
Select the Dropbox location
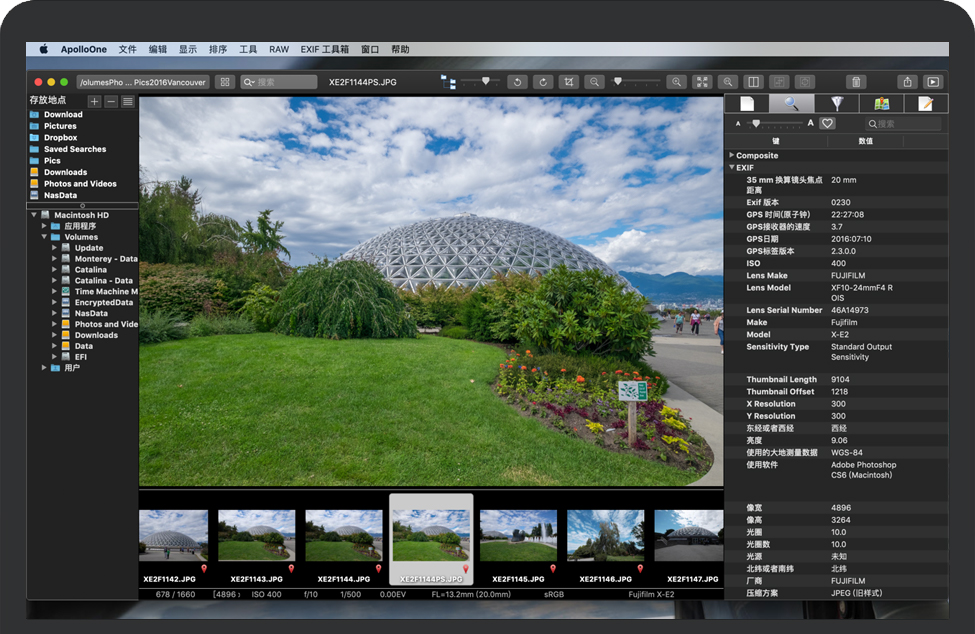click(x=60, y=138)
